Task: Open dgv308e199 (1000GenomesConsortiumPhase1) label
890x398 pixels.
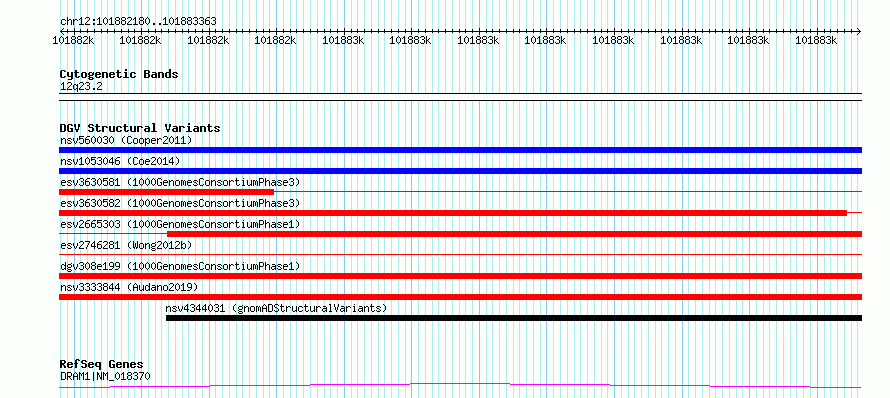Action: [x=180, y=266]
